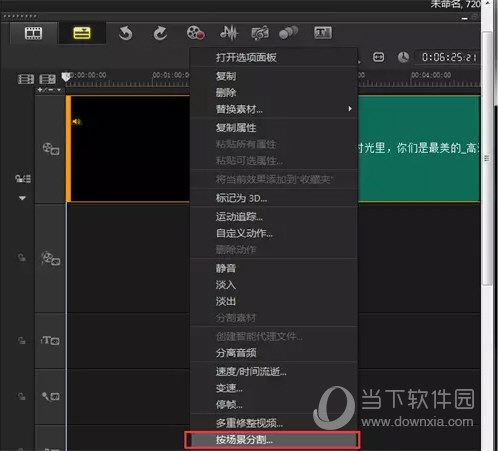Click the project duration timecode field
The width and height of the screenshot is (498, 451).
point(448,57)
